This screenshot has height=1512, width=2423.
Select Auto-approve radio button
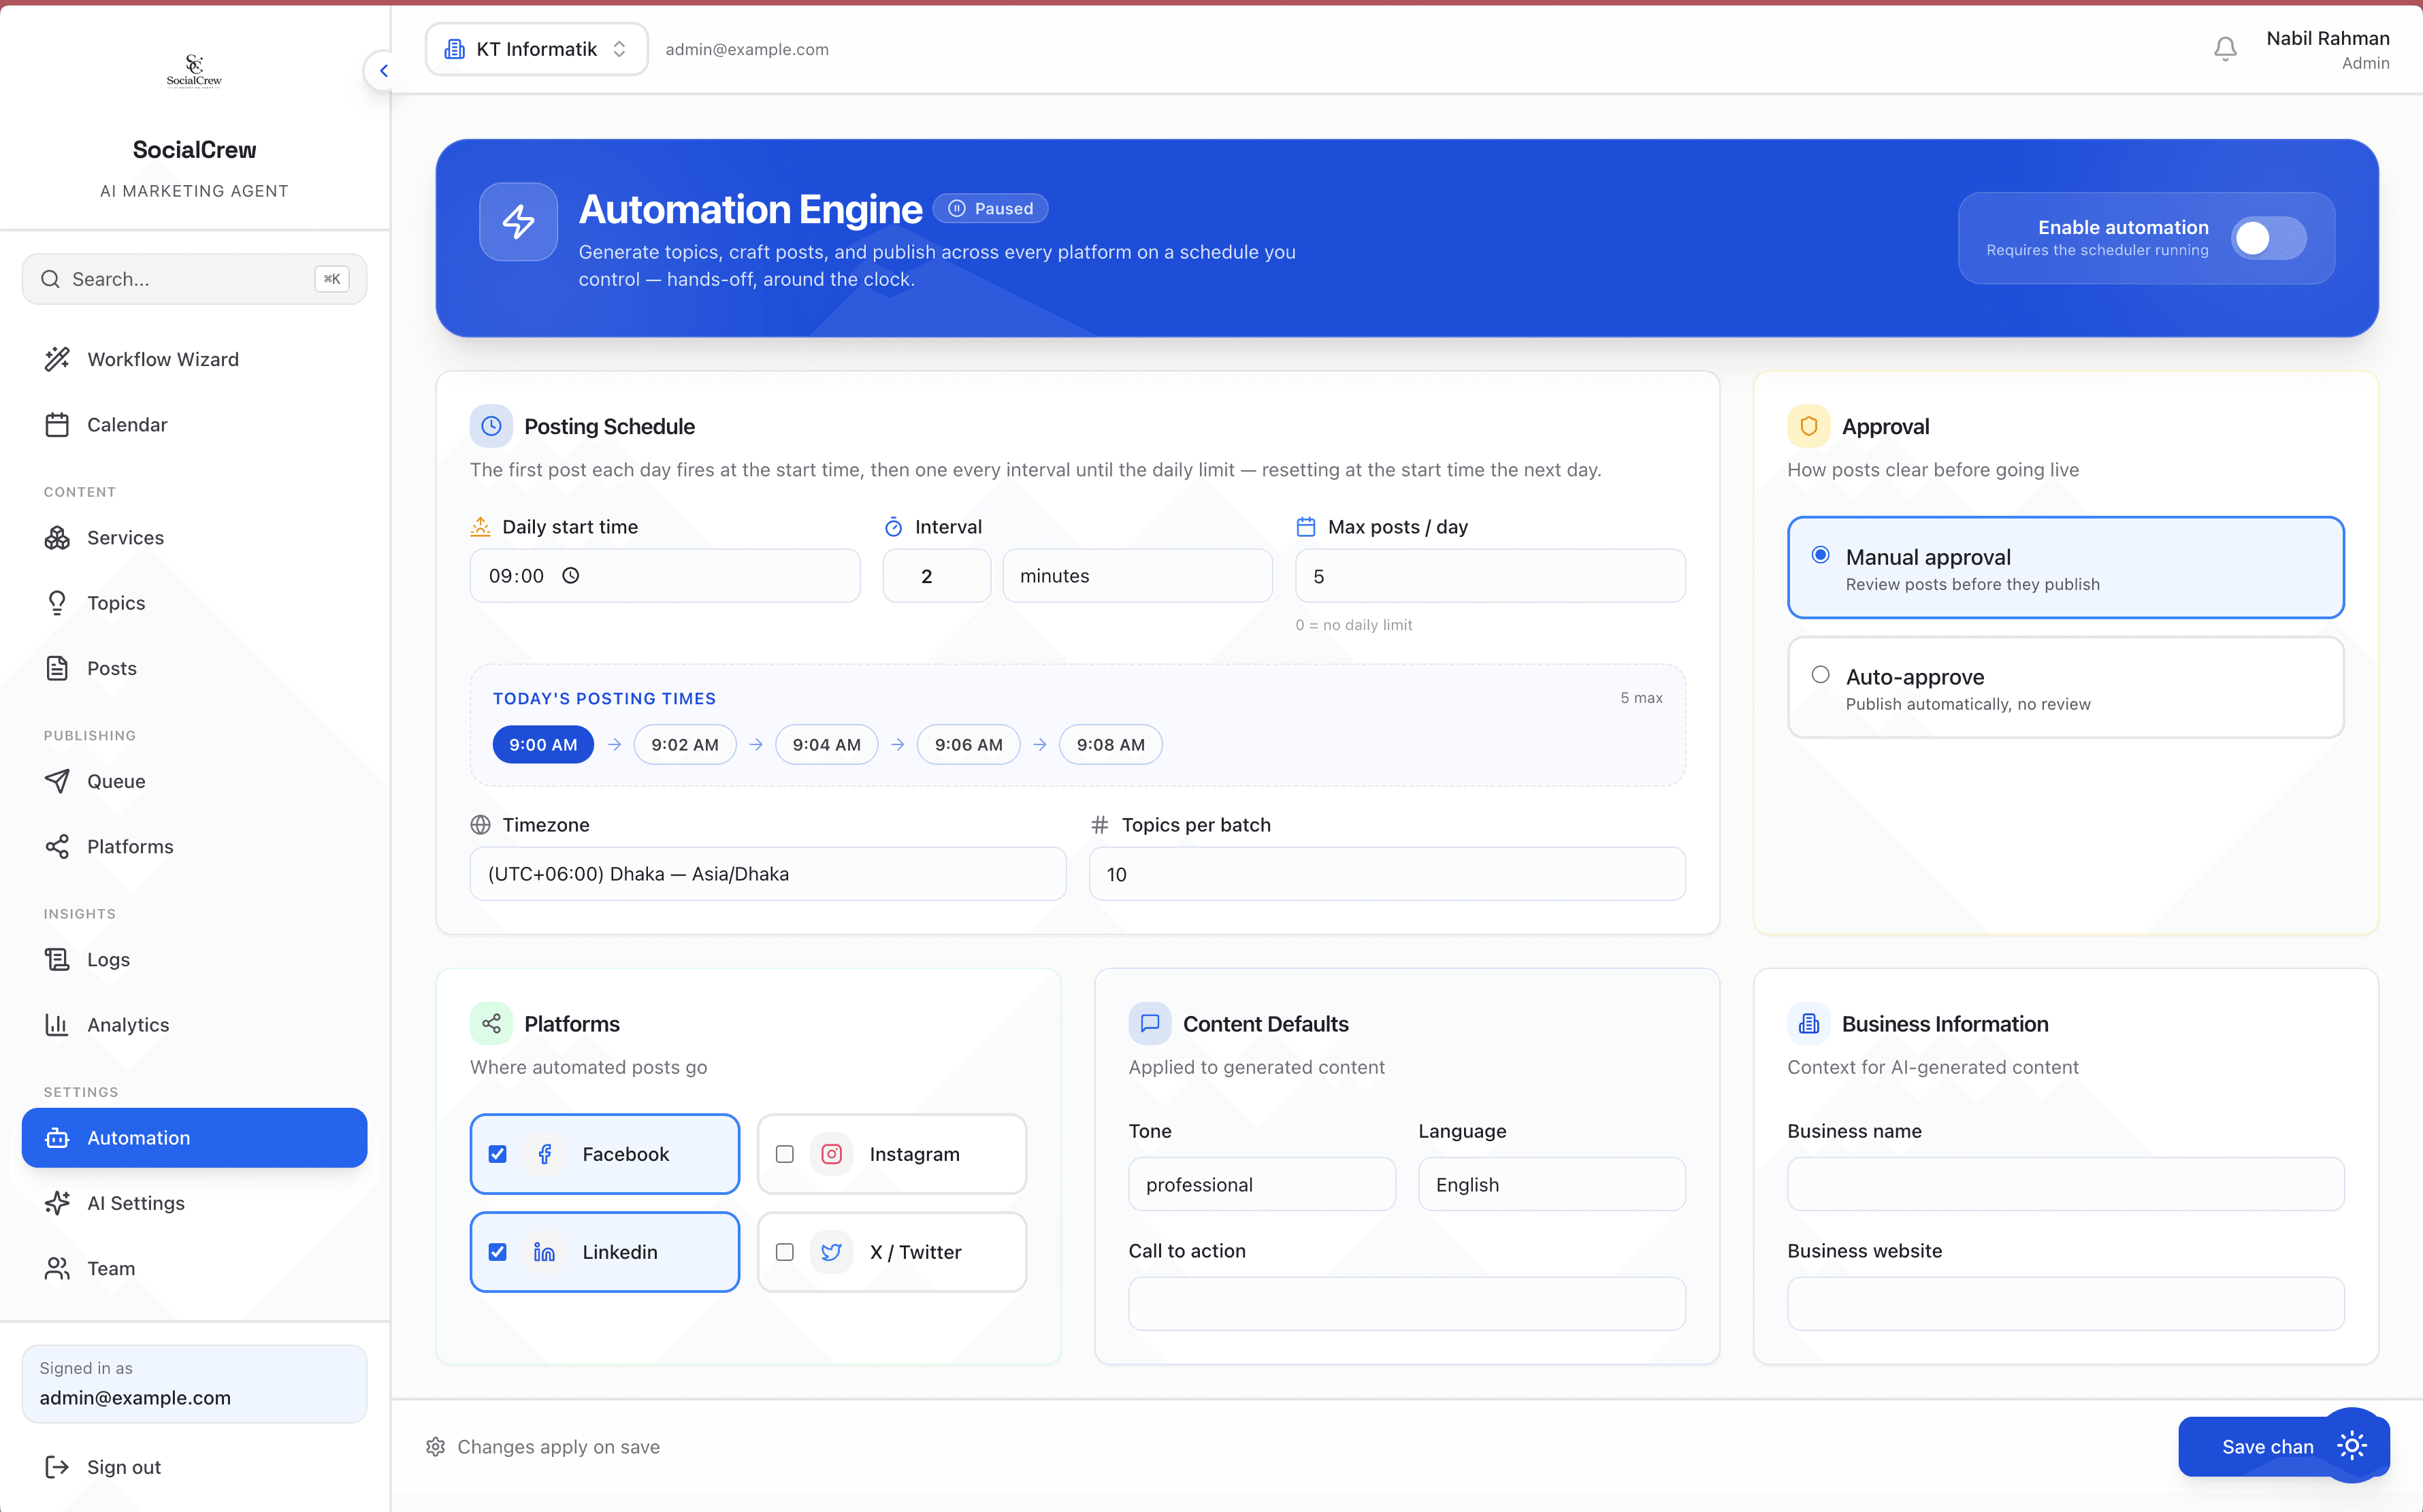click(x=1820, y=675)
